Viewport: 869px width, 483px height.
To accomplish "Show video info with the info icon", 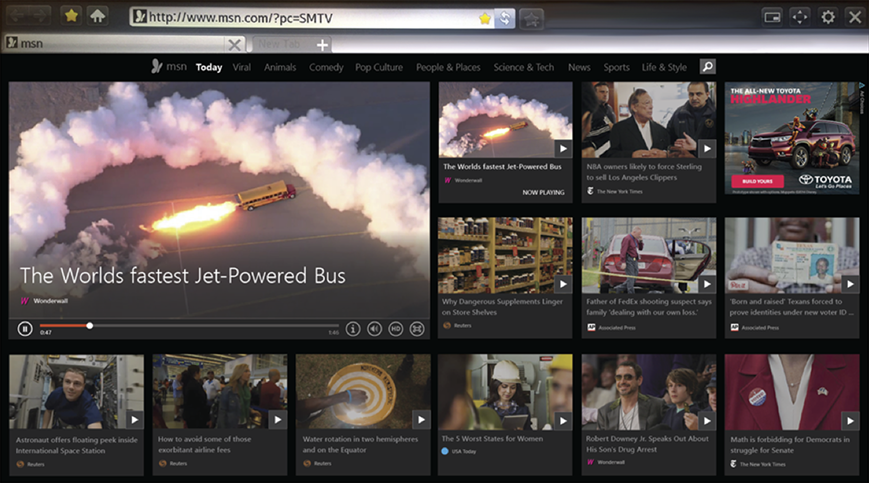I will [x=353, y=328].
